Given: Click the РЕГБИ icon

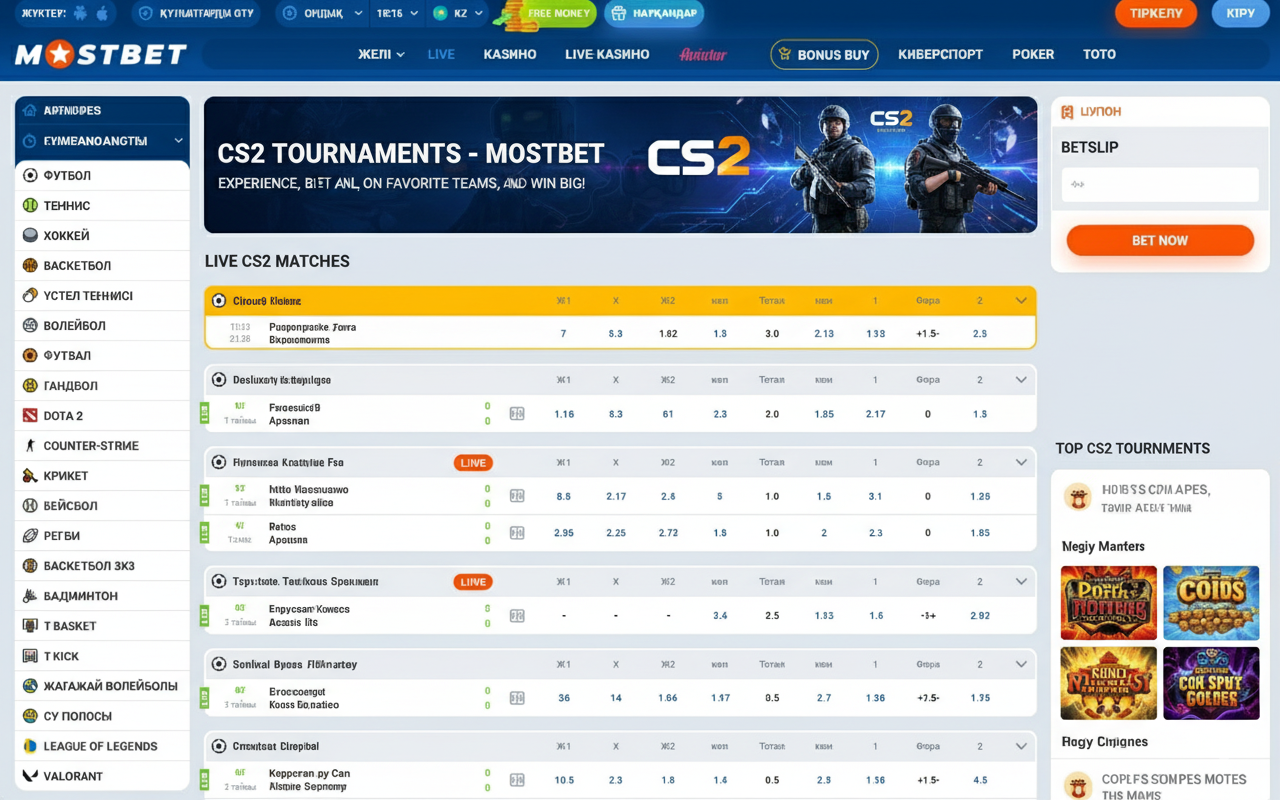Looking at the screenshot, I should coord(30,535).
